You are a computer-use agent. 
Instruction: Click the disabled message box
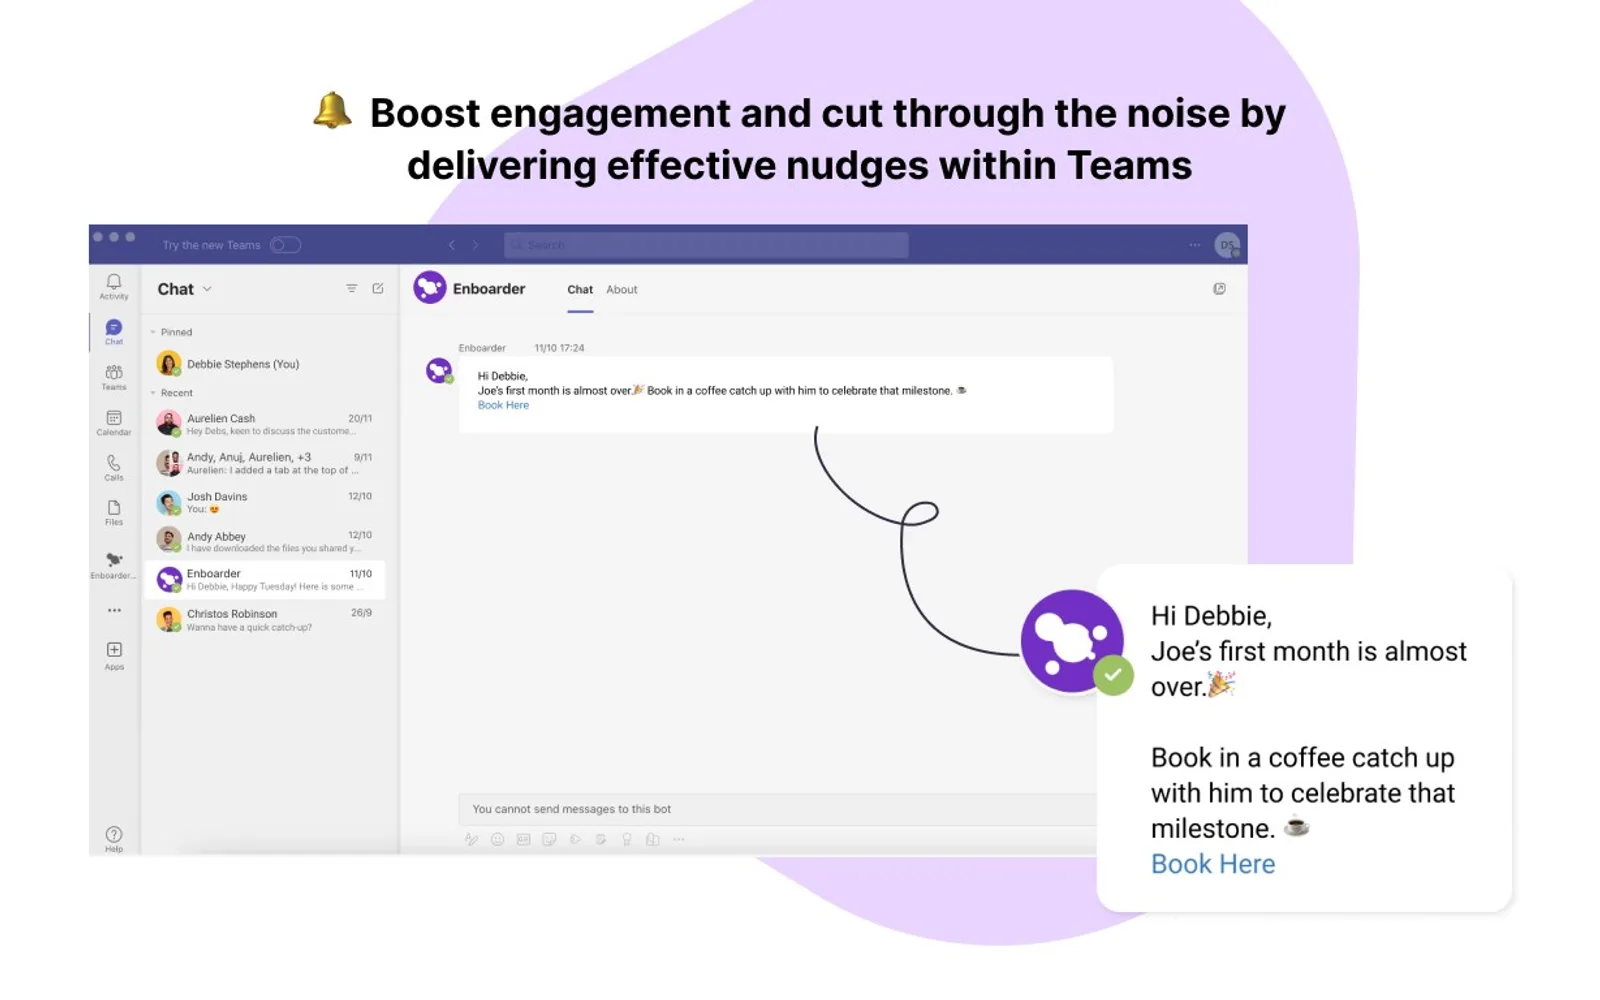[778, 809]
